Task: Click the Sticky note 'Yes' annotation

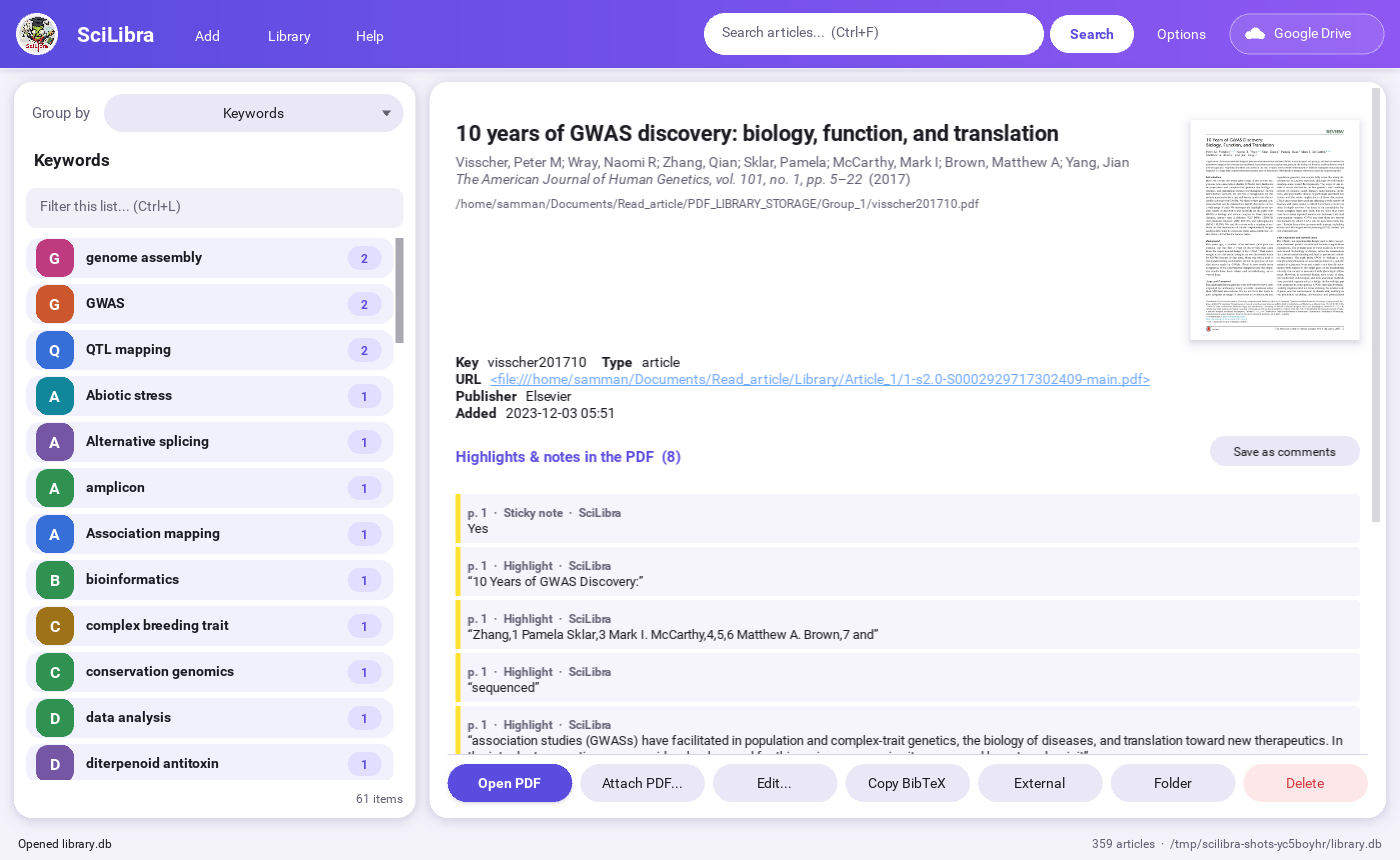Action: coord(908,519)
